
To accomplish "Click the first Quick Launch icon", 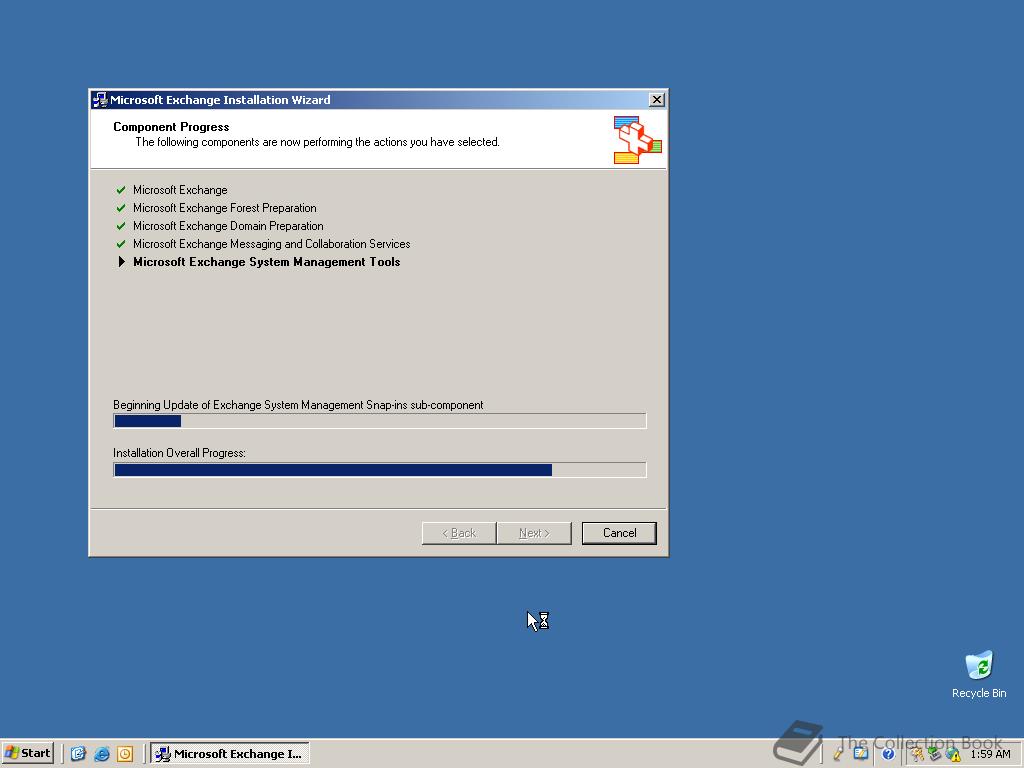I will pyautogui.click(x=78, y=754).
